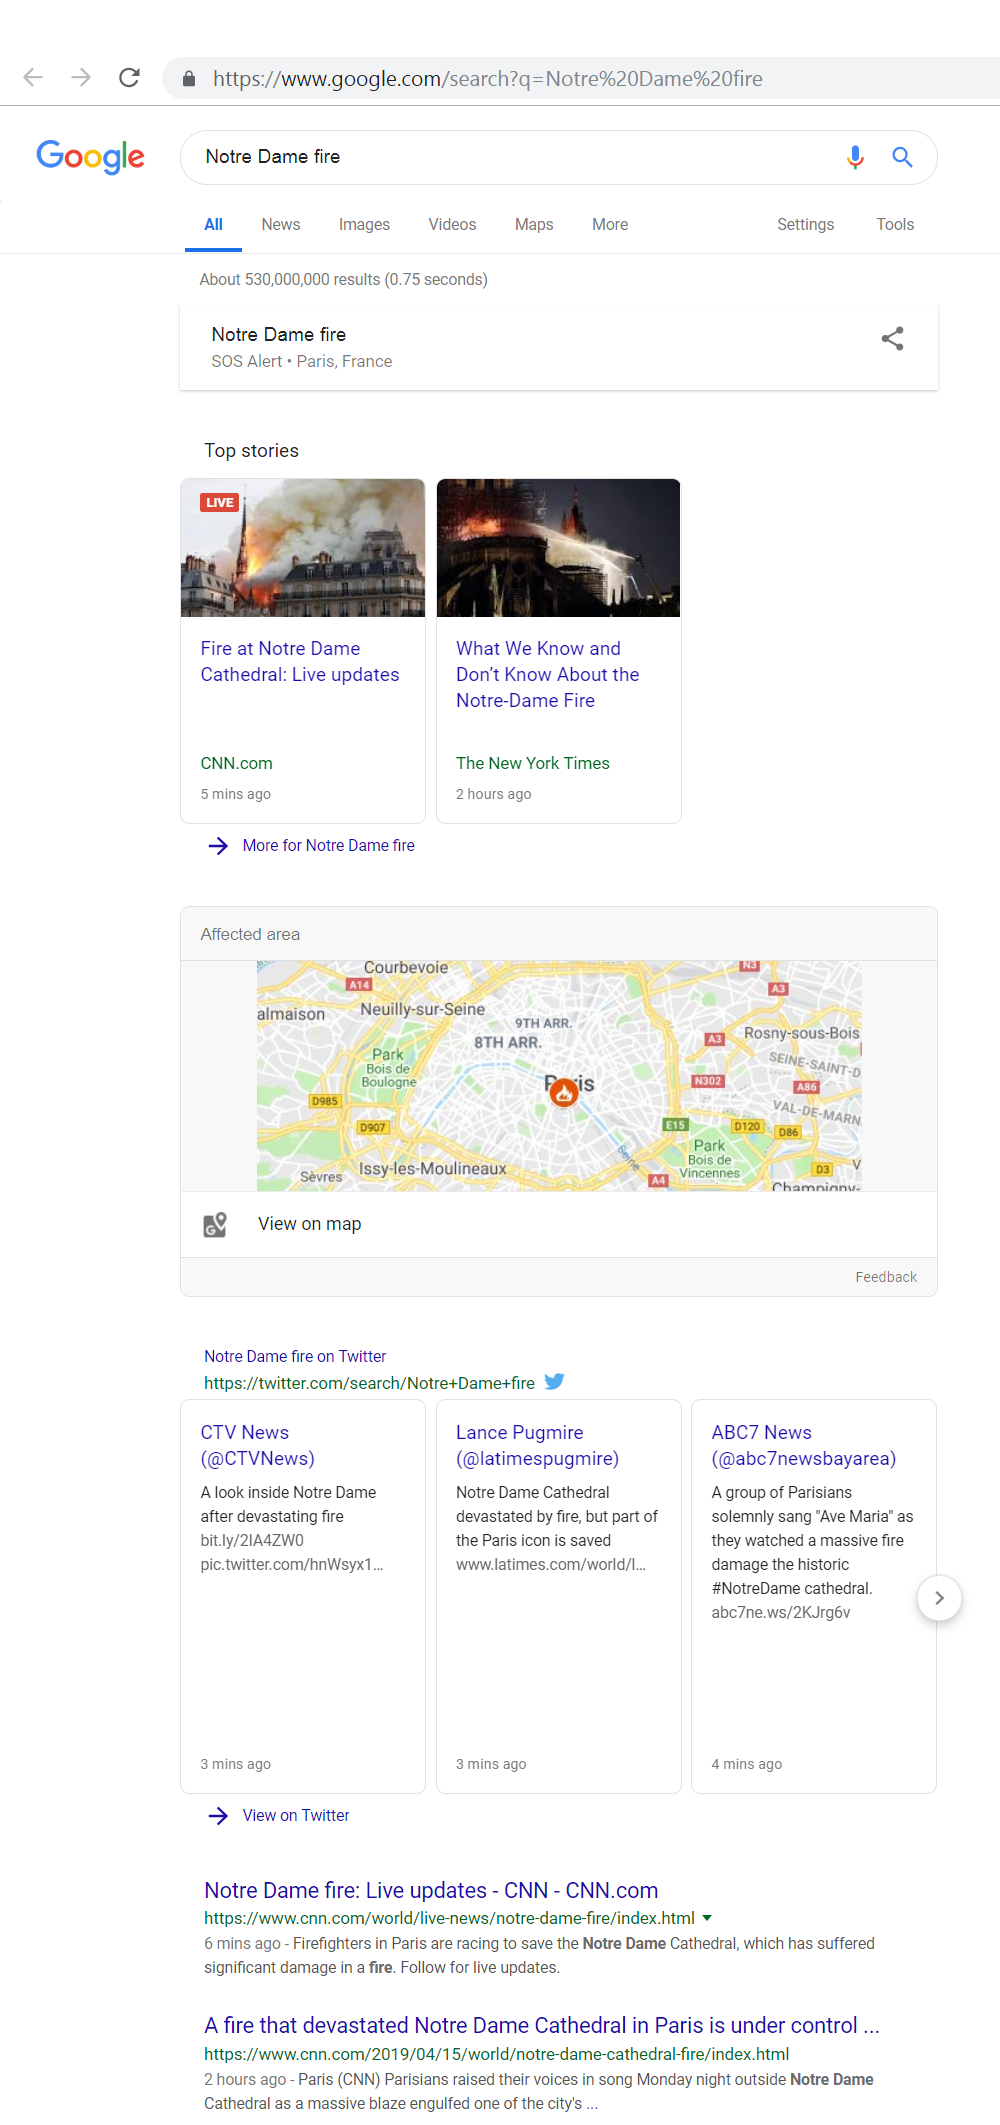Open Fire at Notre Dame Cathedral: Live updates
Viewport: 1000px width, 2125px height.
point(300,662)
